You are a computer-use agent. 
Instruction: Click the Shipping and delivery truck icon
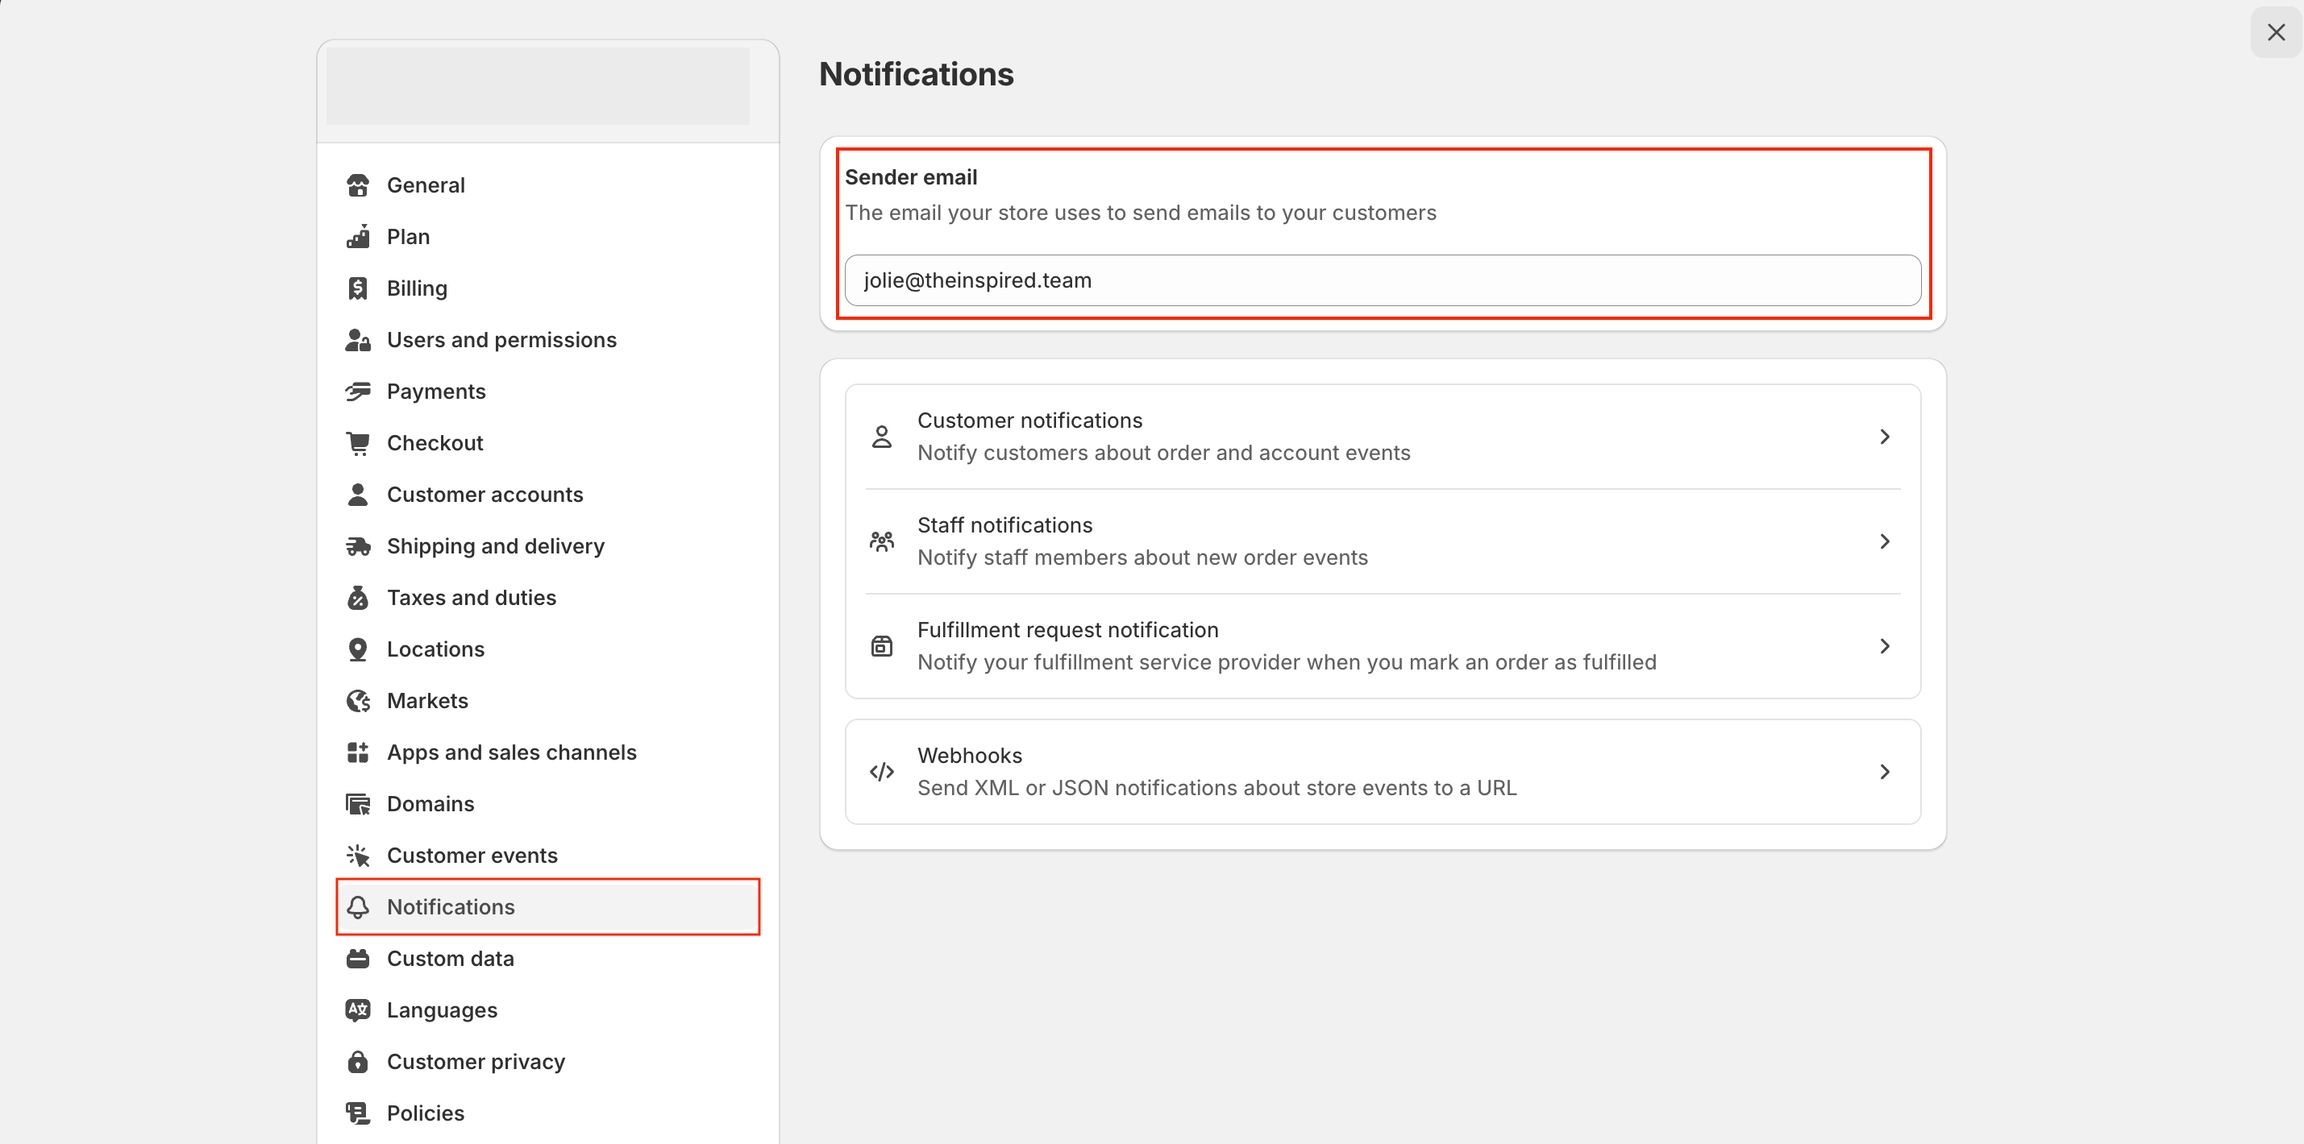(357, 546)
